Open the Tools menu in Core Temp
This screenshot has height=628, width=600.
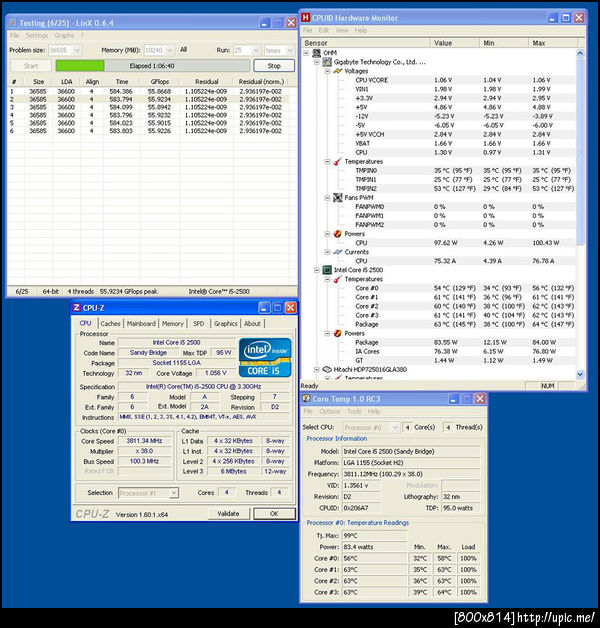354,411
